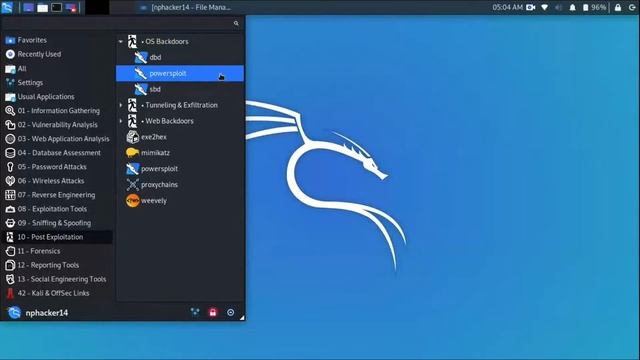640x360 pixels.
Task: Launch the terminal emulator from panel
Action: click(56, 7)
